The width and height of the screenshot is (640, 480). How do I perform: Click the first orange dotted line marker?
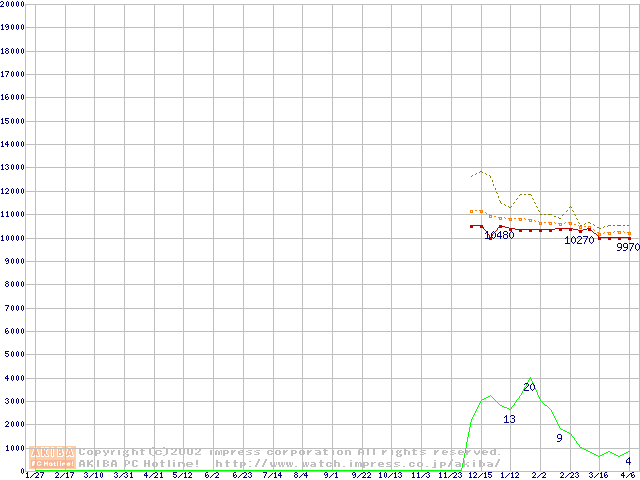tap(472, 211)
